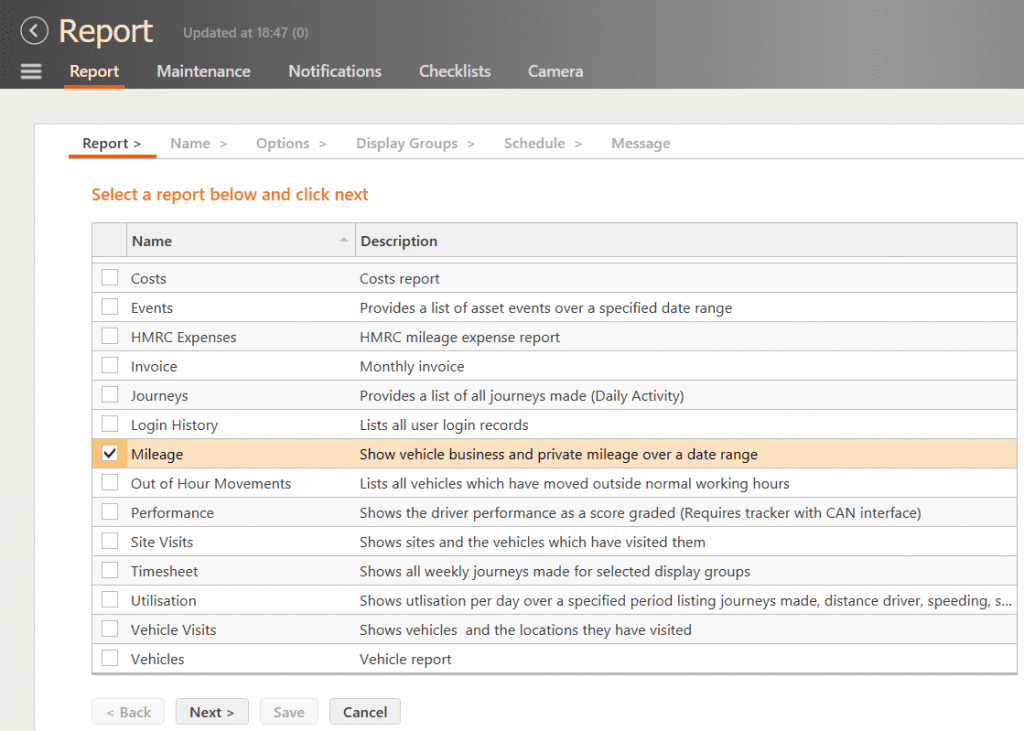Select the Site Visits row name
1024x731 pixels.
coord(161,542)
